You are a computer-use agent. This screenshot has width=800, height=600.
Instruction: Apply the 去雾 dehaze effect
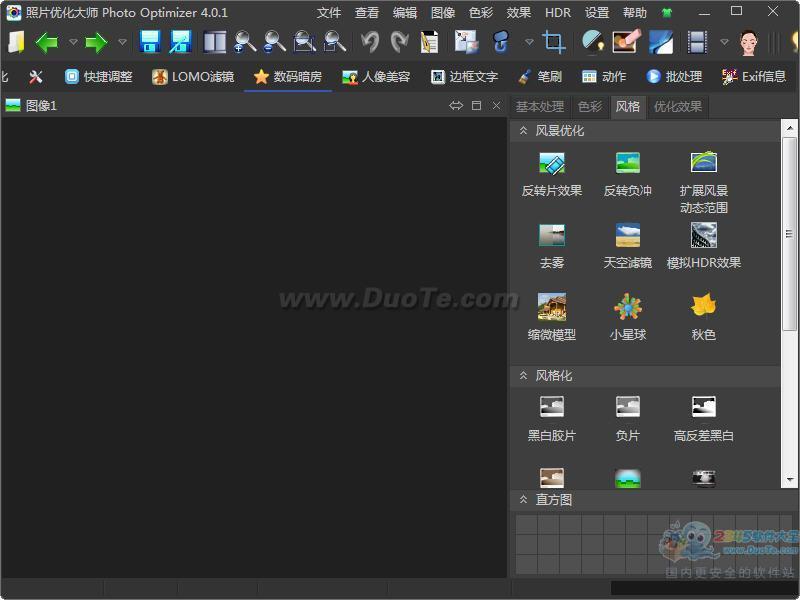click(552, 247)
